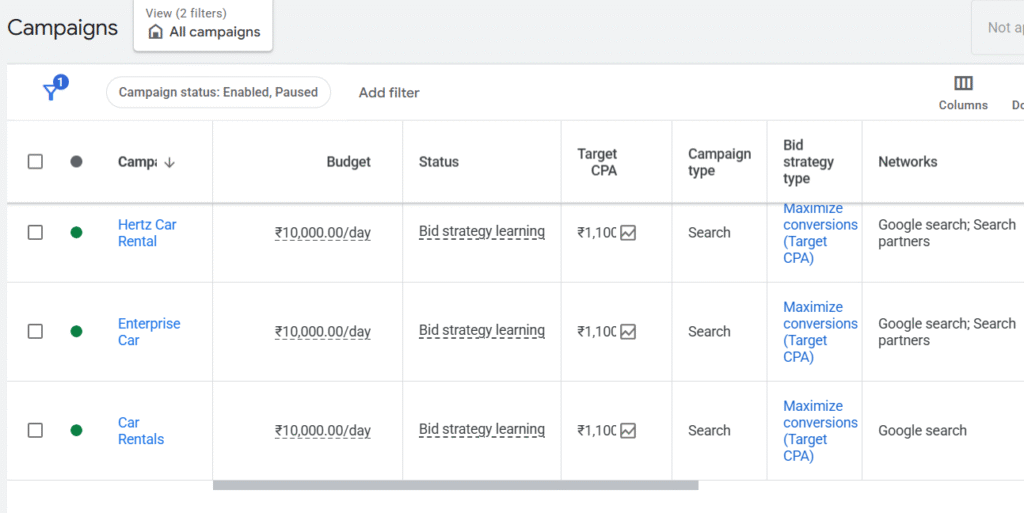Click Bid strategy learning status for Hertz

coord(482,232)
